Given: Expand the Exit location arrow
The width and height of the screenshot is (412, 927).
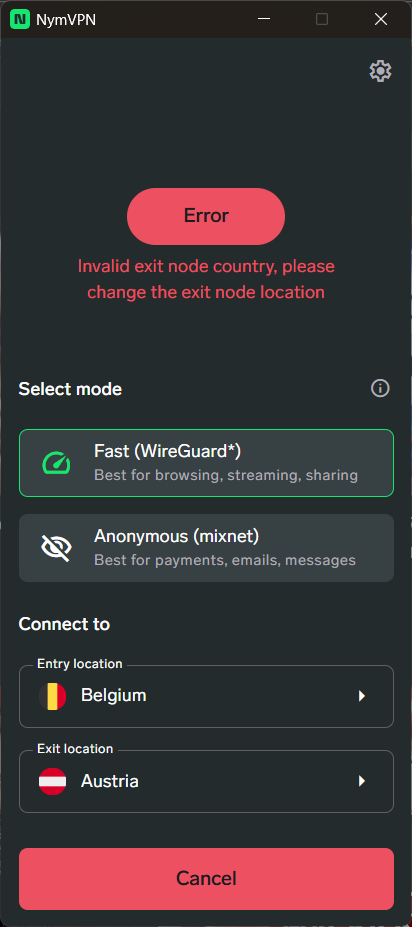Looking at the screenshot, I should click(362, 781).
